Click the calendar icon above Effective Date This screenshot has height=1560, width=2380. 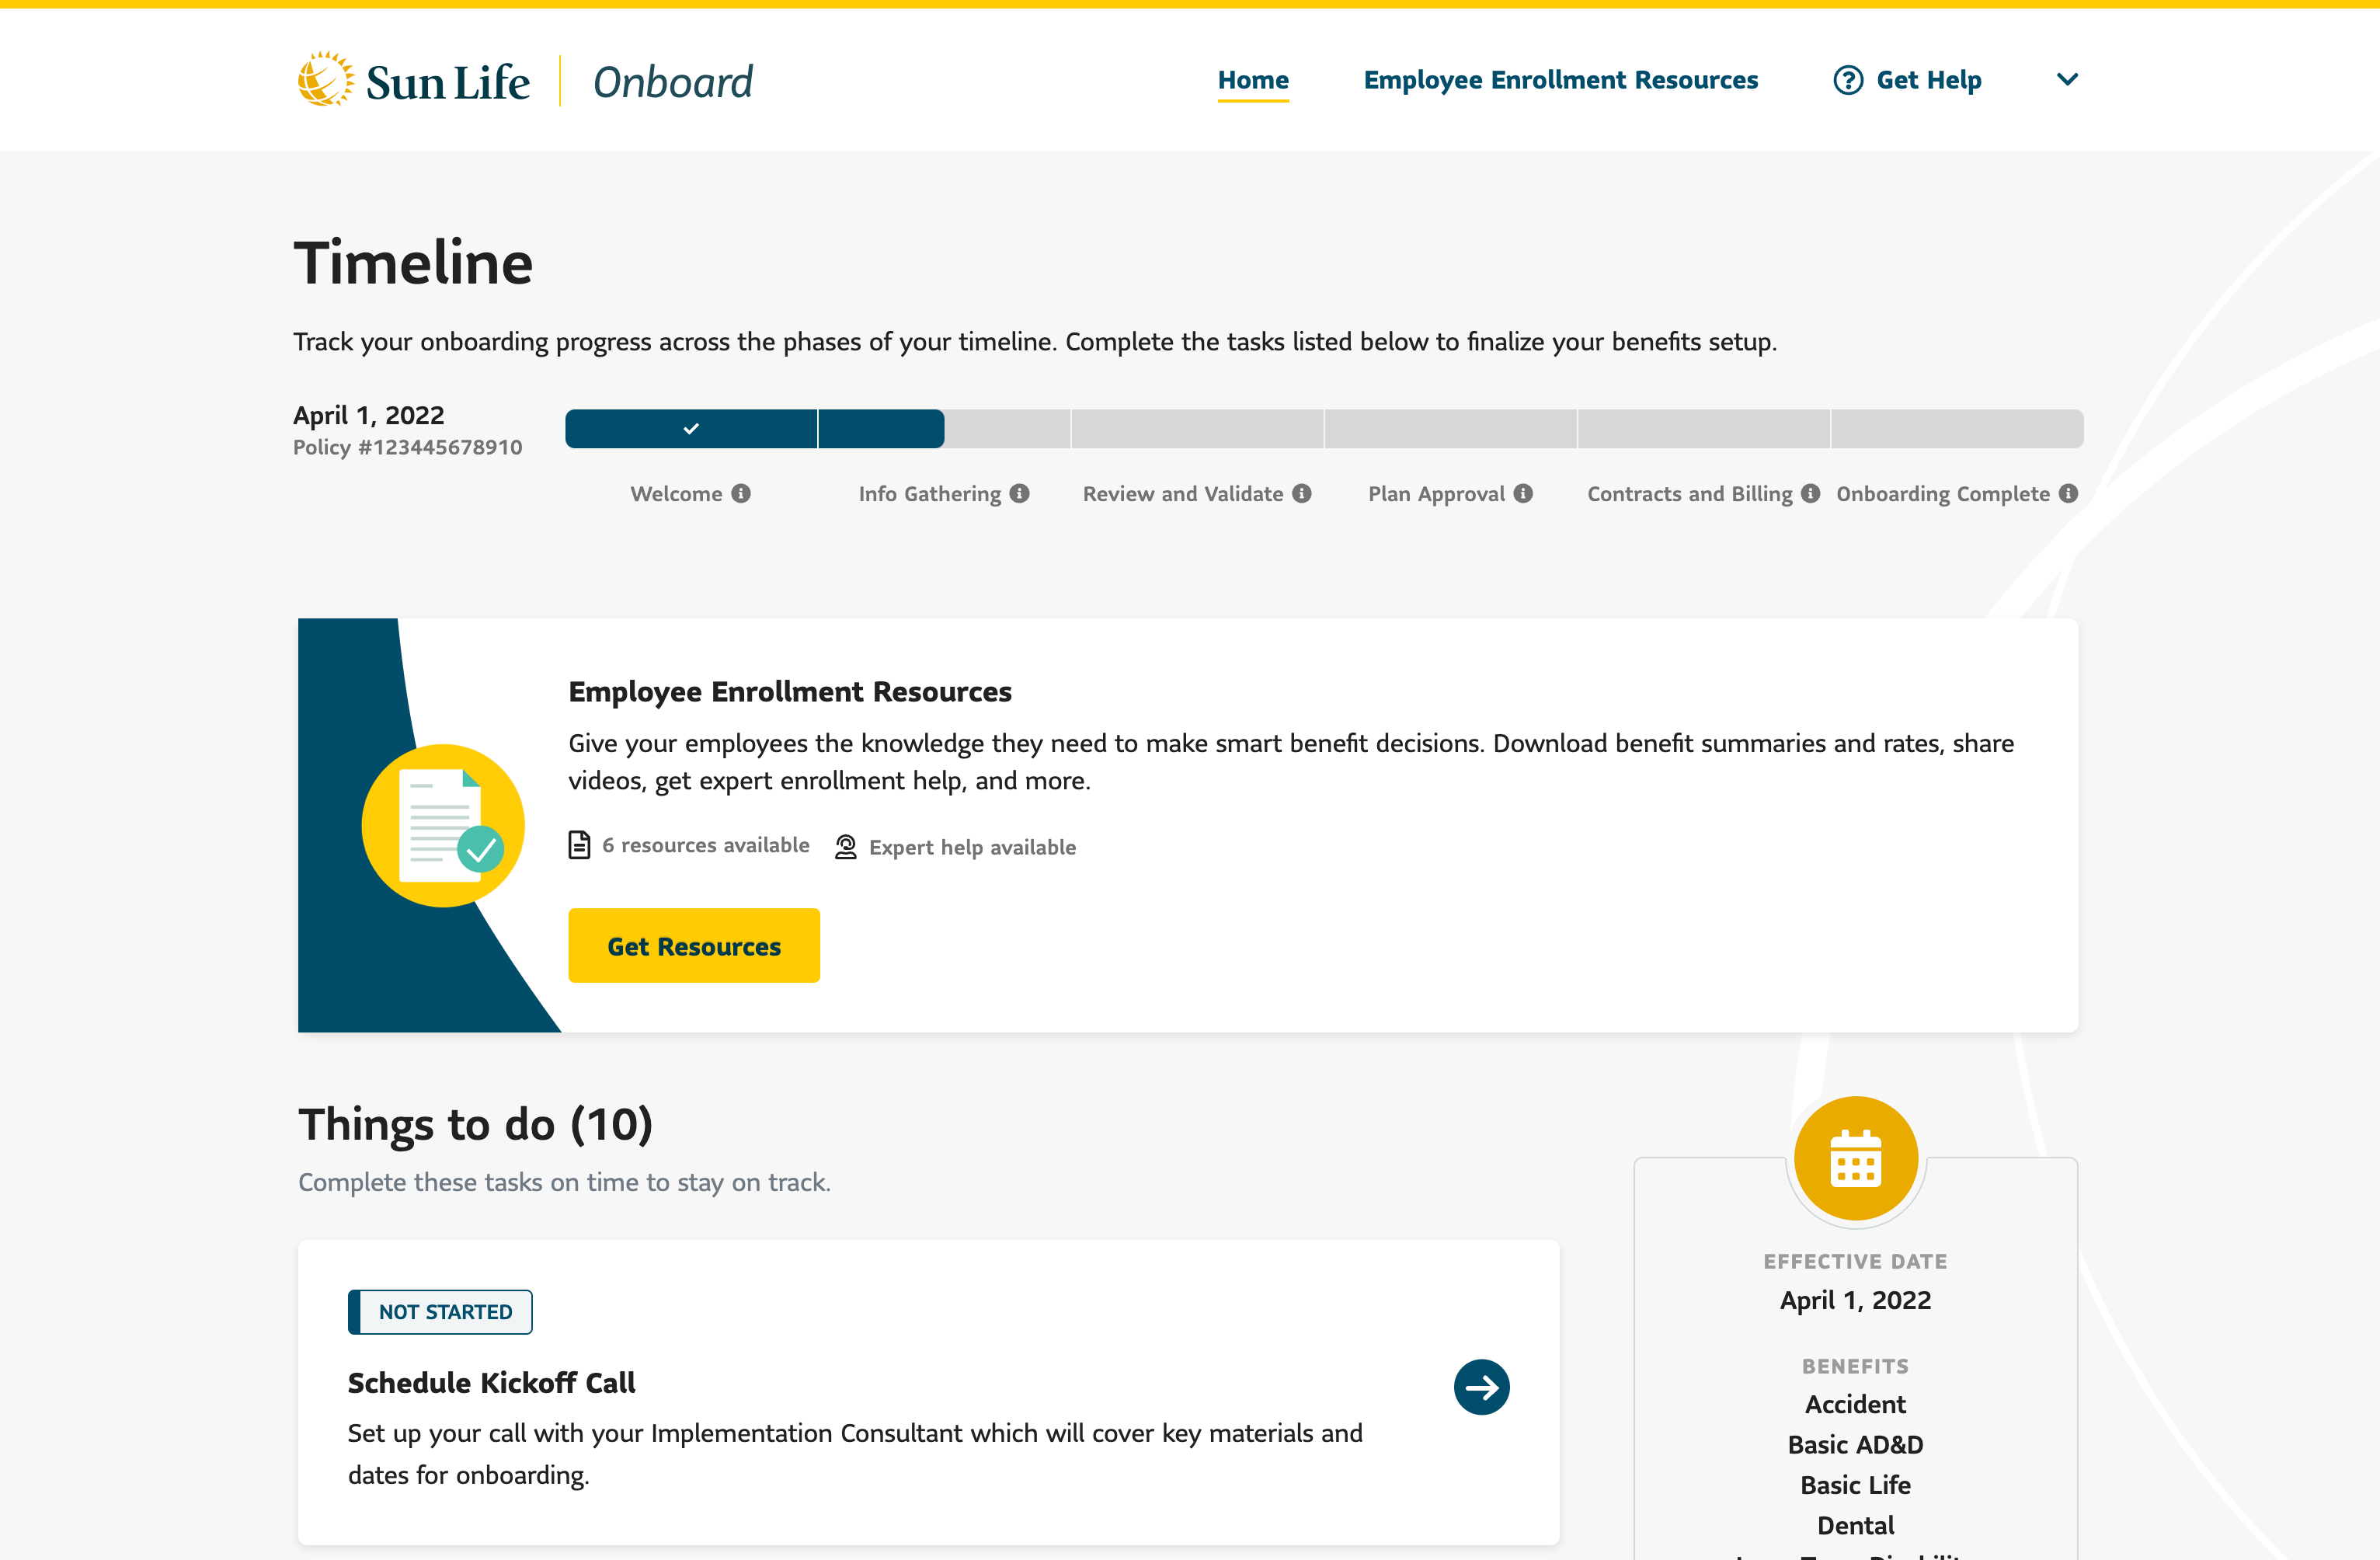pos(1855,1158)
